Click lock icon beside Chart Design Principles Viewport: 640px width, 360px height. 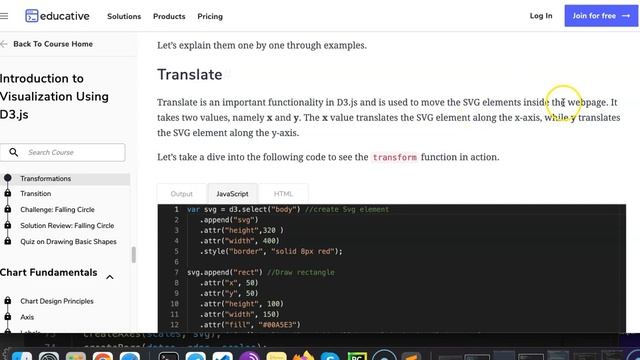(x=7, y=300)
